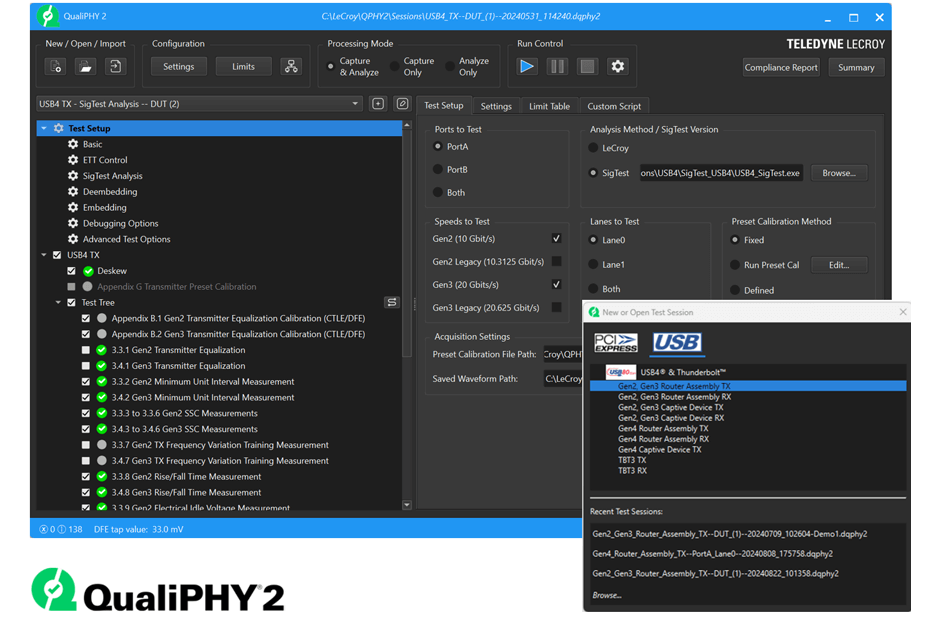Viewport: 940px width, 627px height.
Task: Switch to the Custom Script tab
Action: coord(614,106)
